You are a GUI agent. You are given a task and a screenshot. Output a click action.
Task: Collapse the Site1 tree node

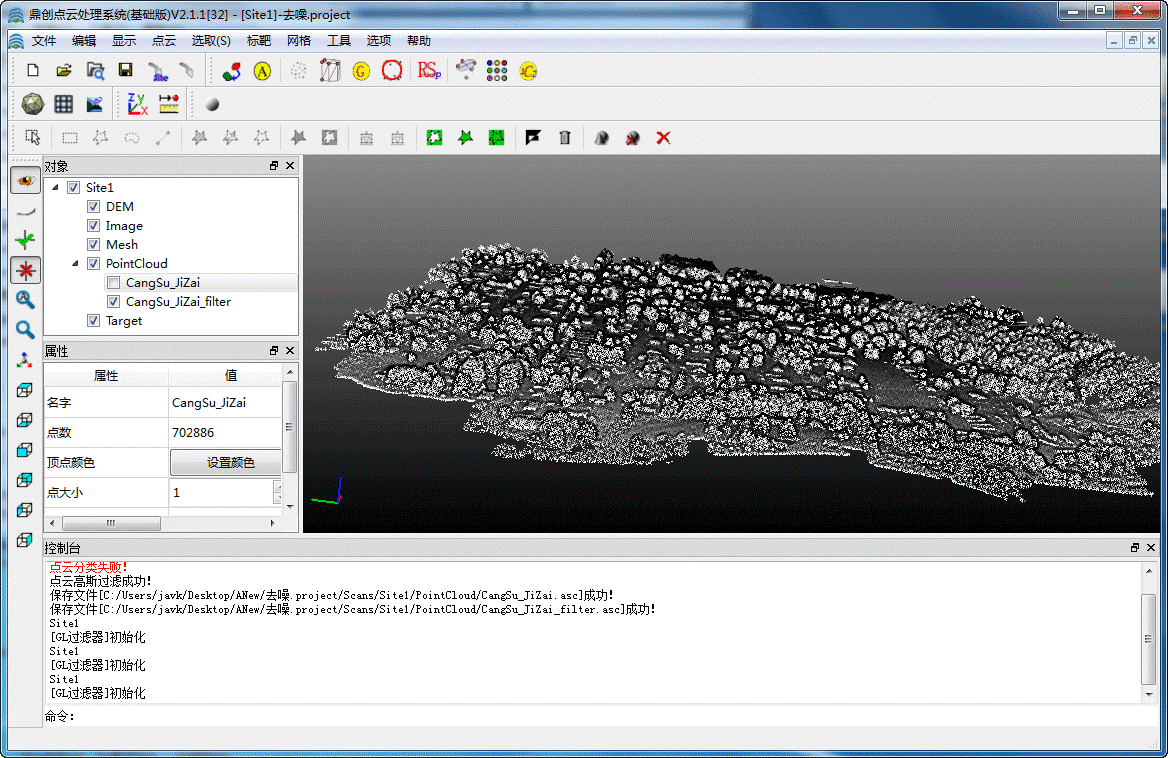click(55, 188)
